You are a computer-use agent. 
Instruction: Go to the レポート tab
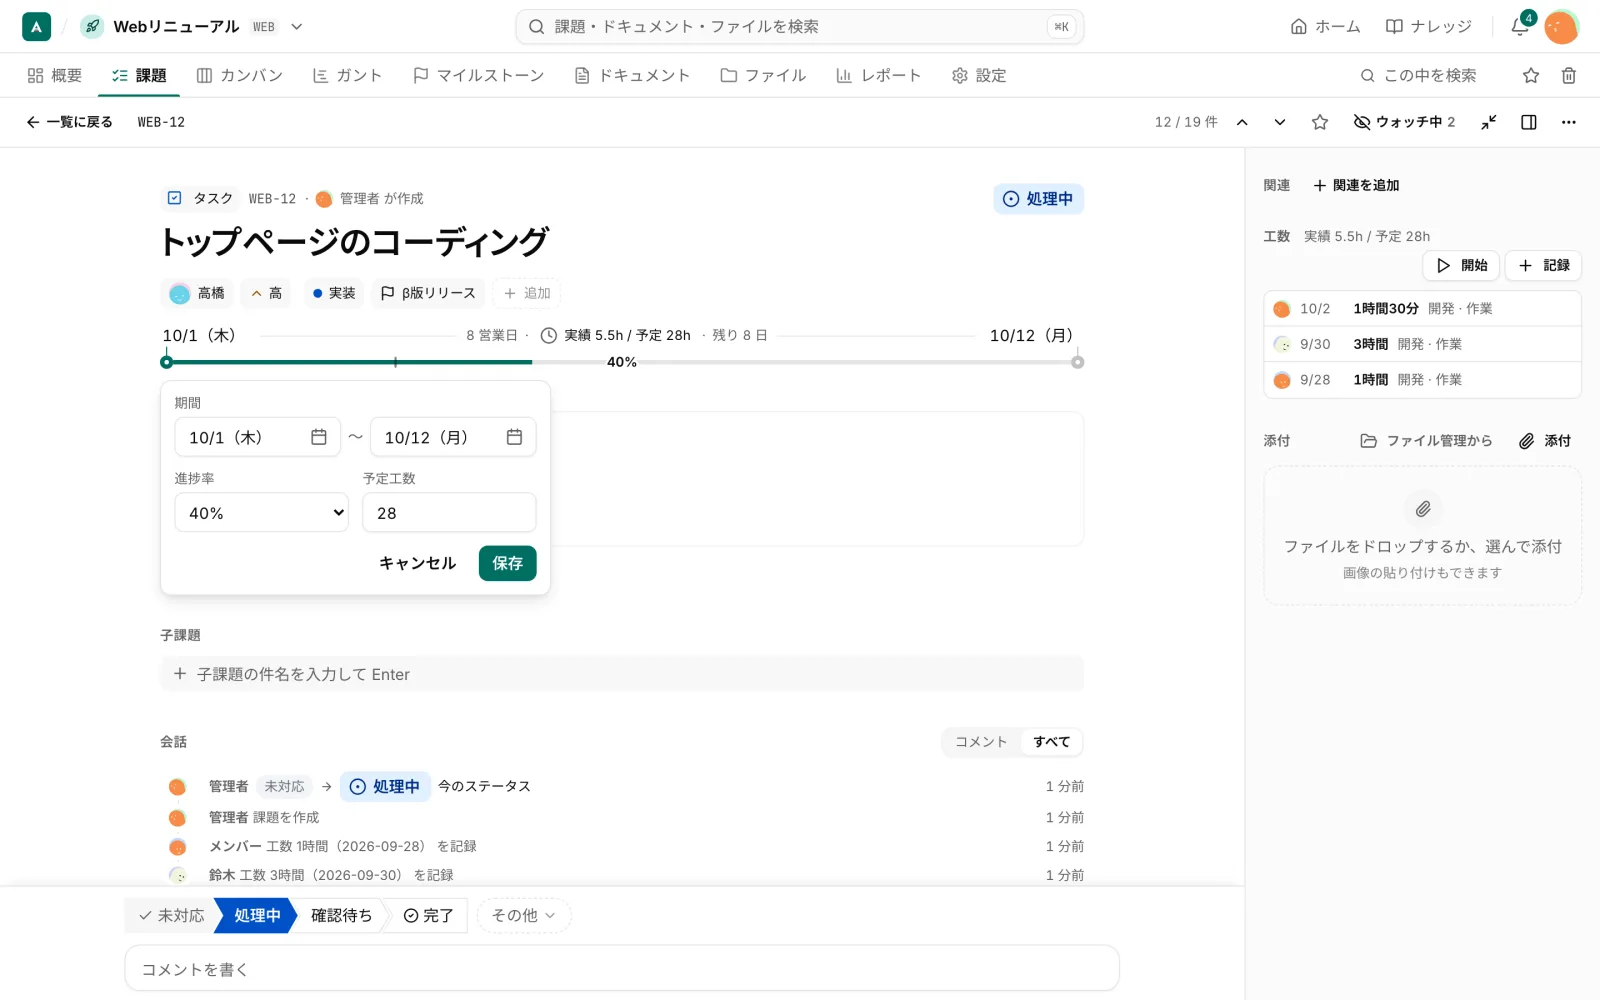878,75
